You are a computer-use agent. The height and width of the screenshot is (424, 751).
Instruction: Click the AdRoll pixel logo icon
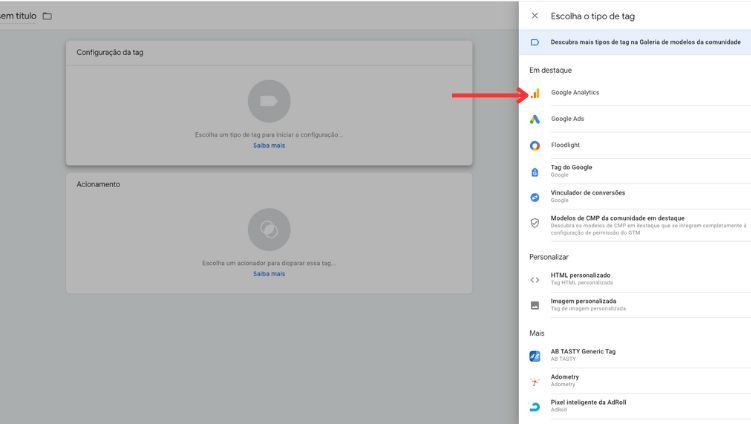pyautogui.click(x=535, y=407)
